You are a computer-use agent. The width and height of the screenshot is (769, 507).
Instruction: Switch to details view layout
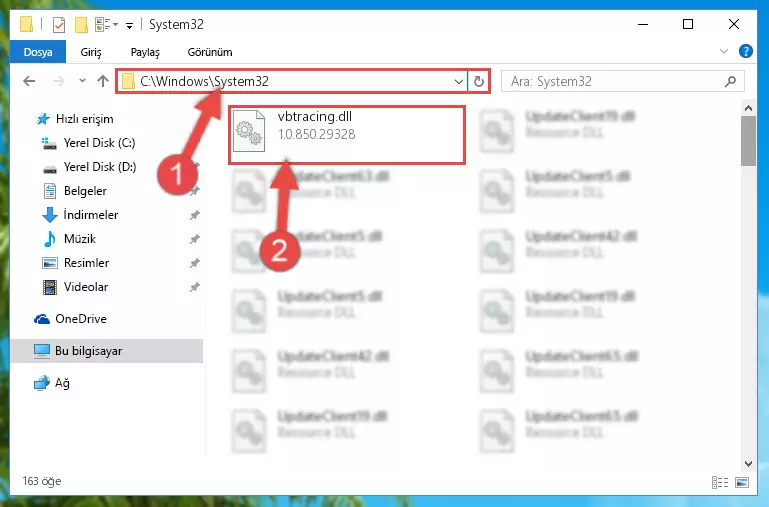tap(719, 482)
